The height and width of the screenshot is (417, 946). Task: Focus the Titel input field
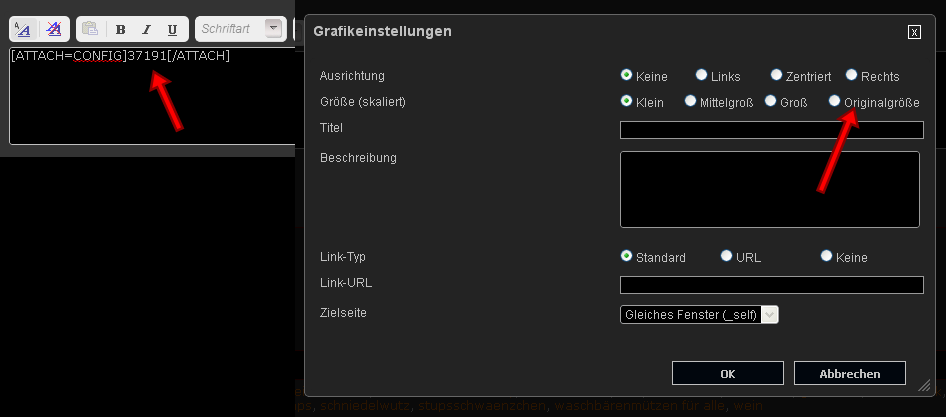tap(772, 130)
